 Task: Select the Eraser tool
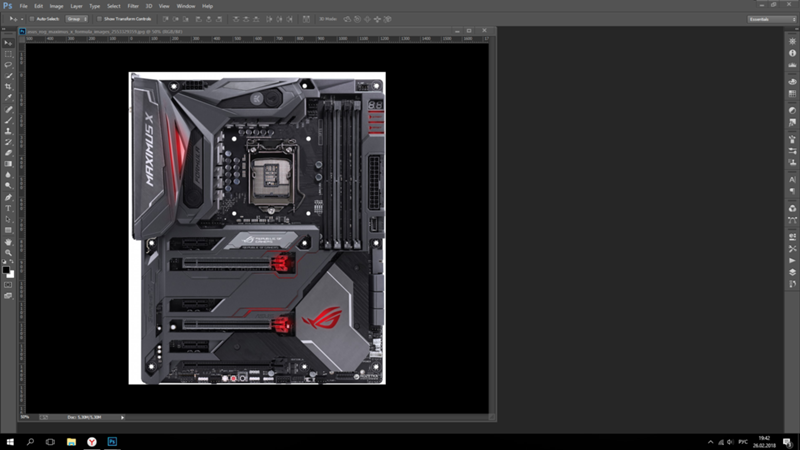(8, 153)
